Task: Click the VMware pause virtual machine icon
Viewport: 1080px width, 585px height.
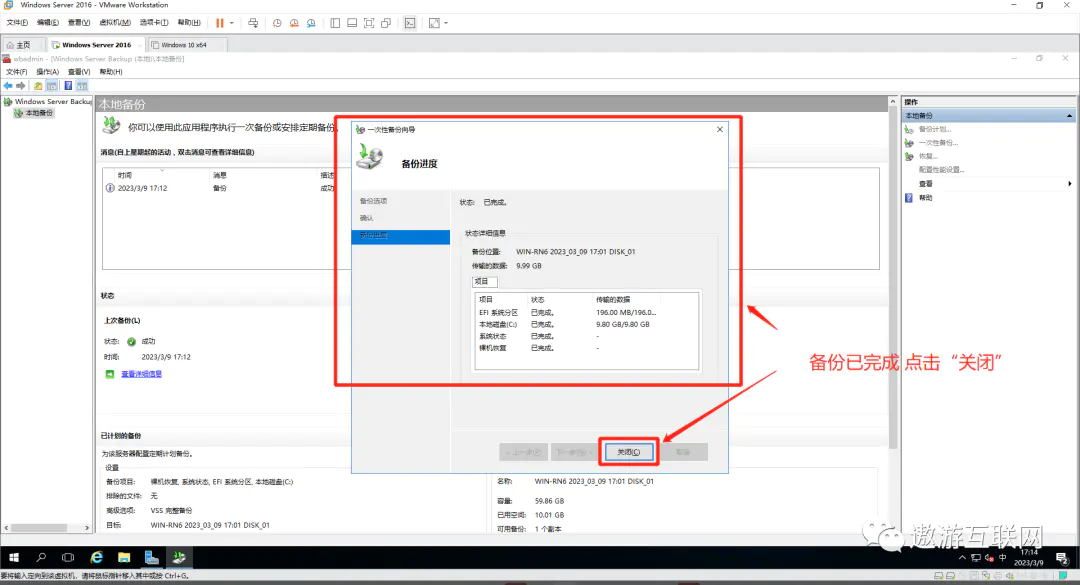Action: click(220, 23)
